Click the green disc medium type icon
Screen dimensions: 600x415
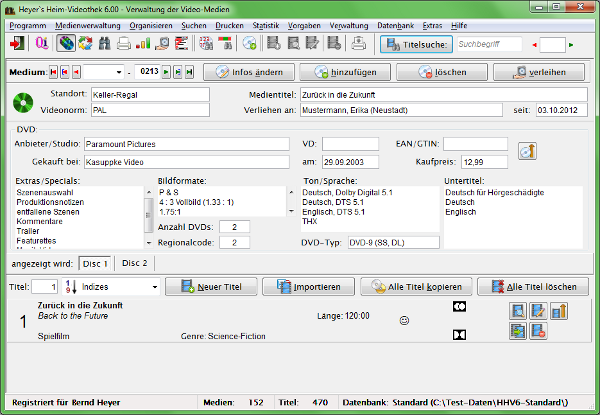point(25,102)
